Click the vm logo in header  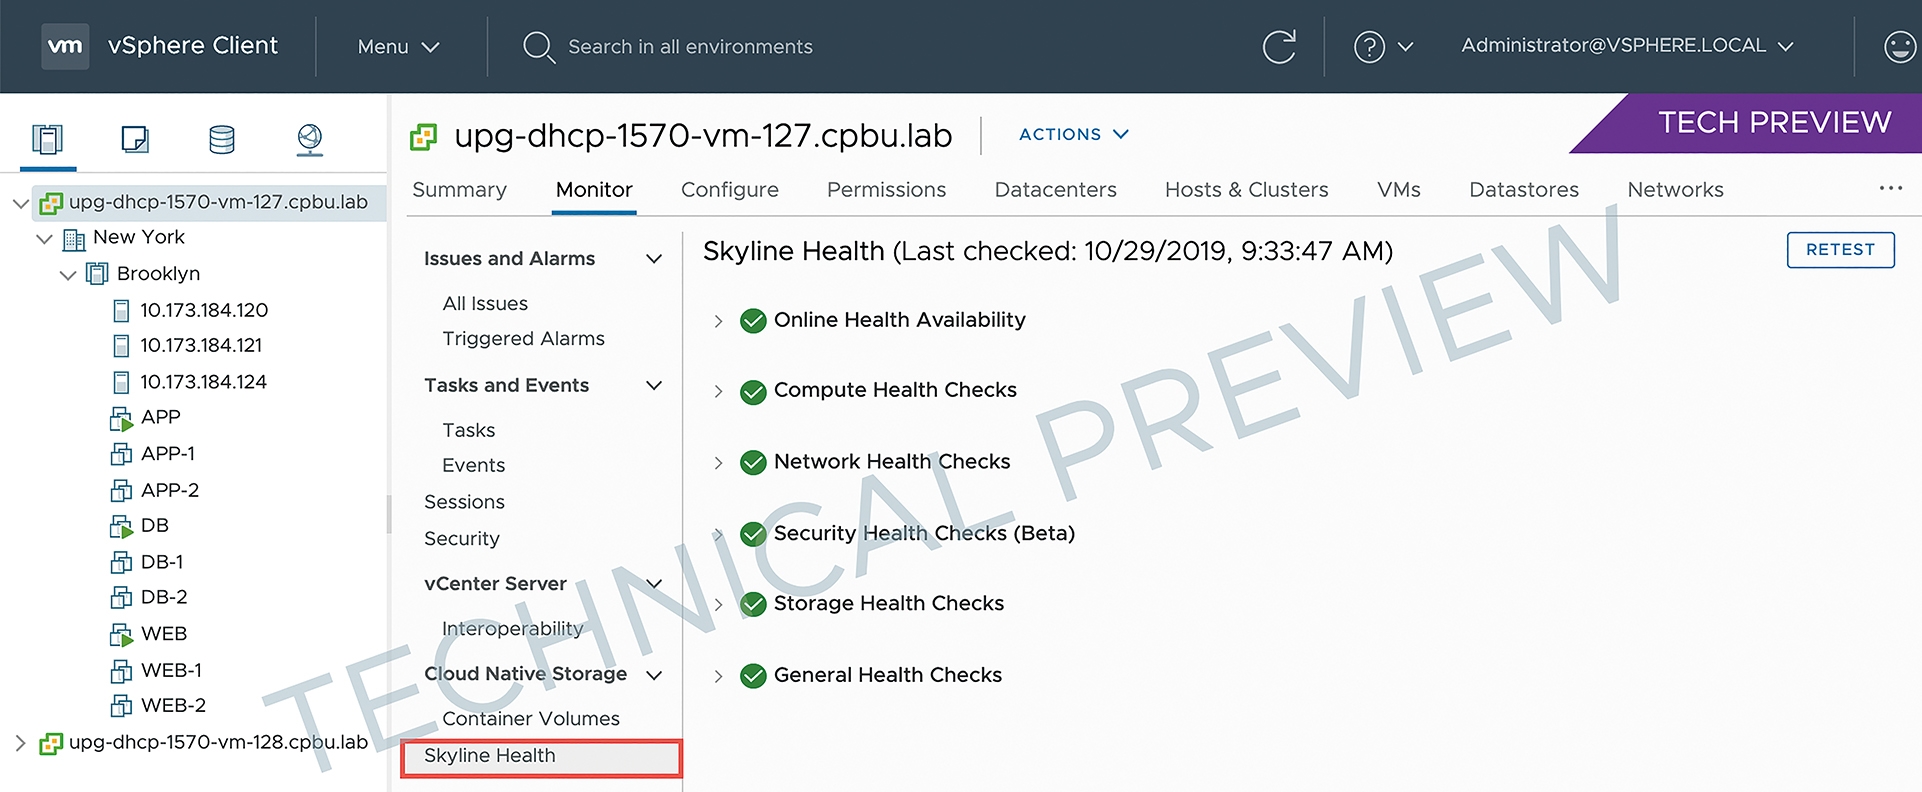tap(65, 46)
